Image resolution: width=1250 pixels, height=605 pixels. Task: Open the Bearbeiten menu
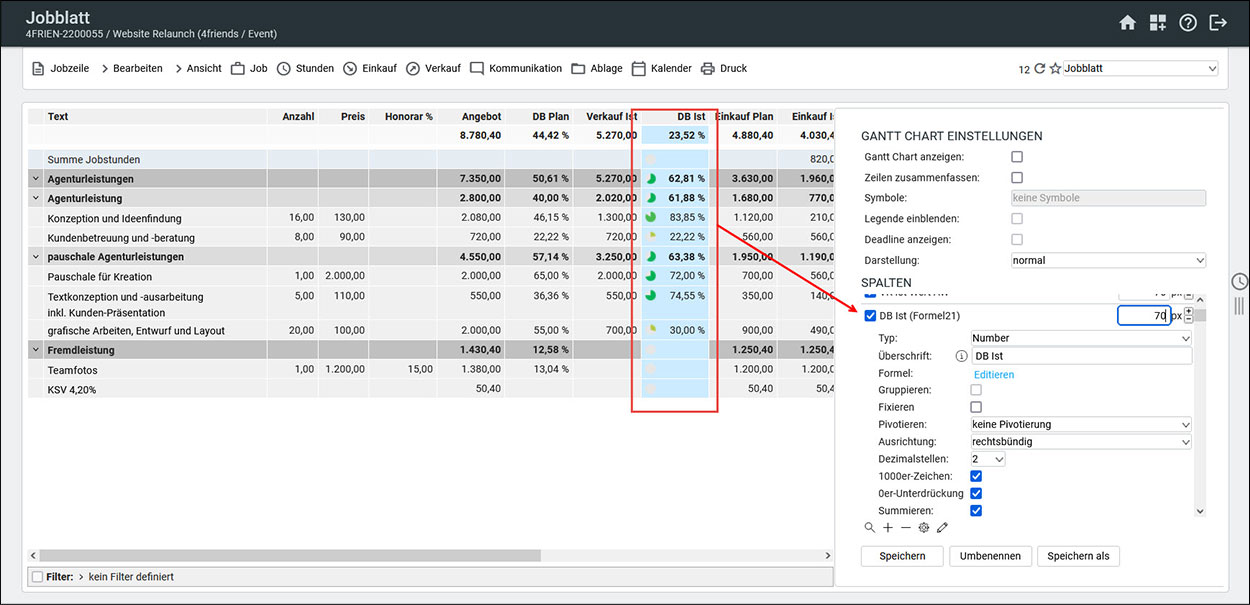(x=138, y=69)
